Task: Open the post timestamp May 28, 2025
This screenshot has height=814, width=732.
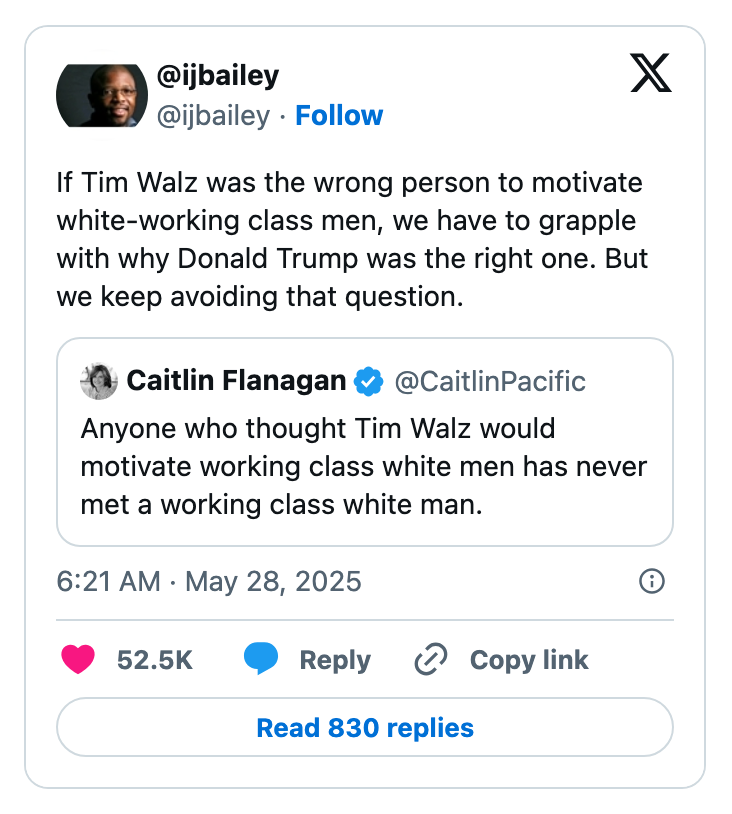Action: 210,581
